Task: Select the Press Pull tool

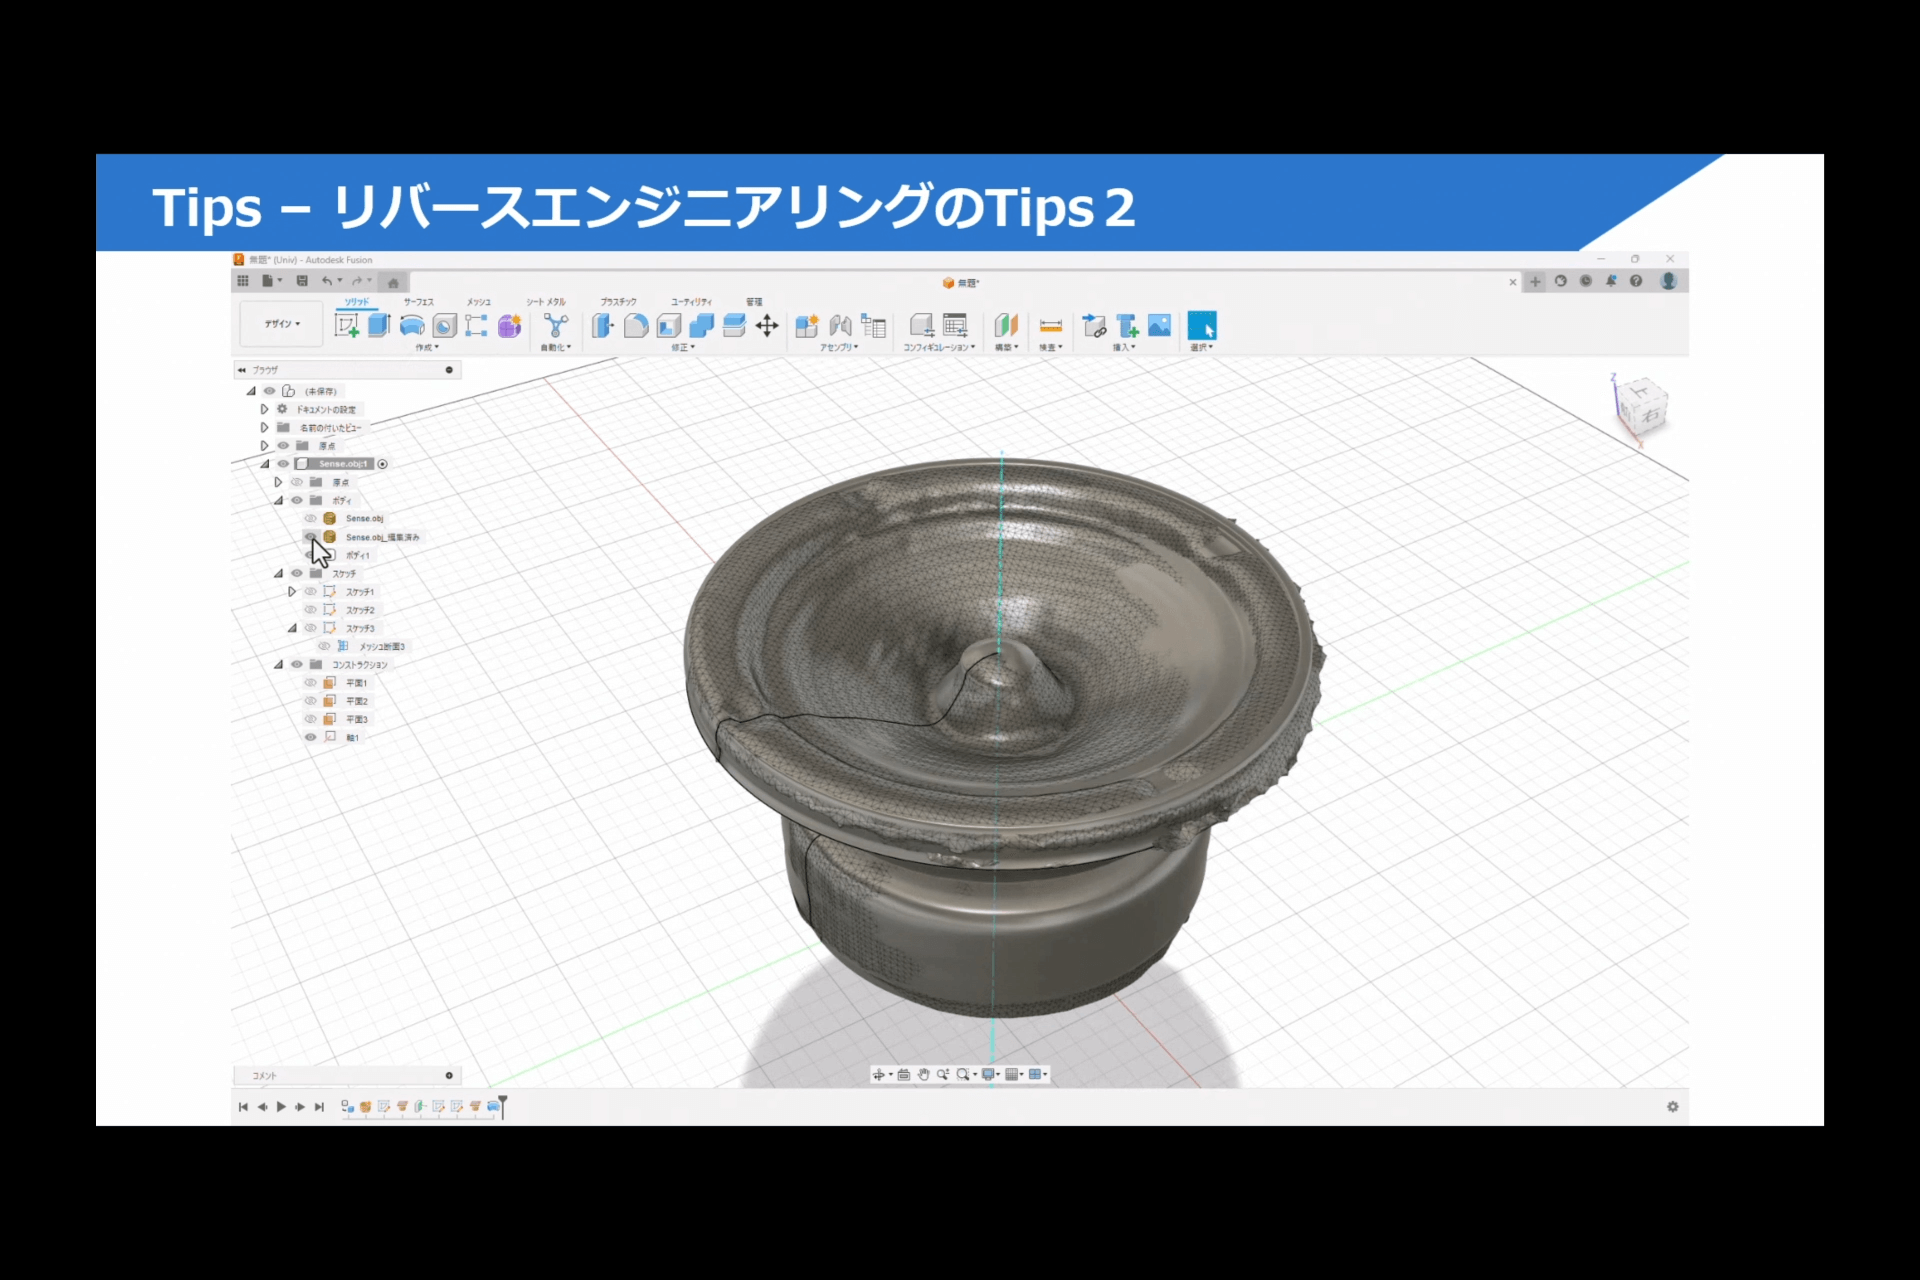Action: pyautogui.click(x=603, y=326)
